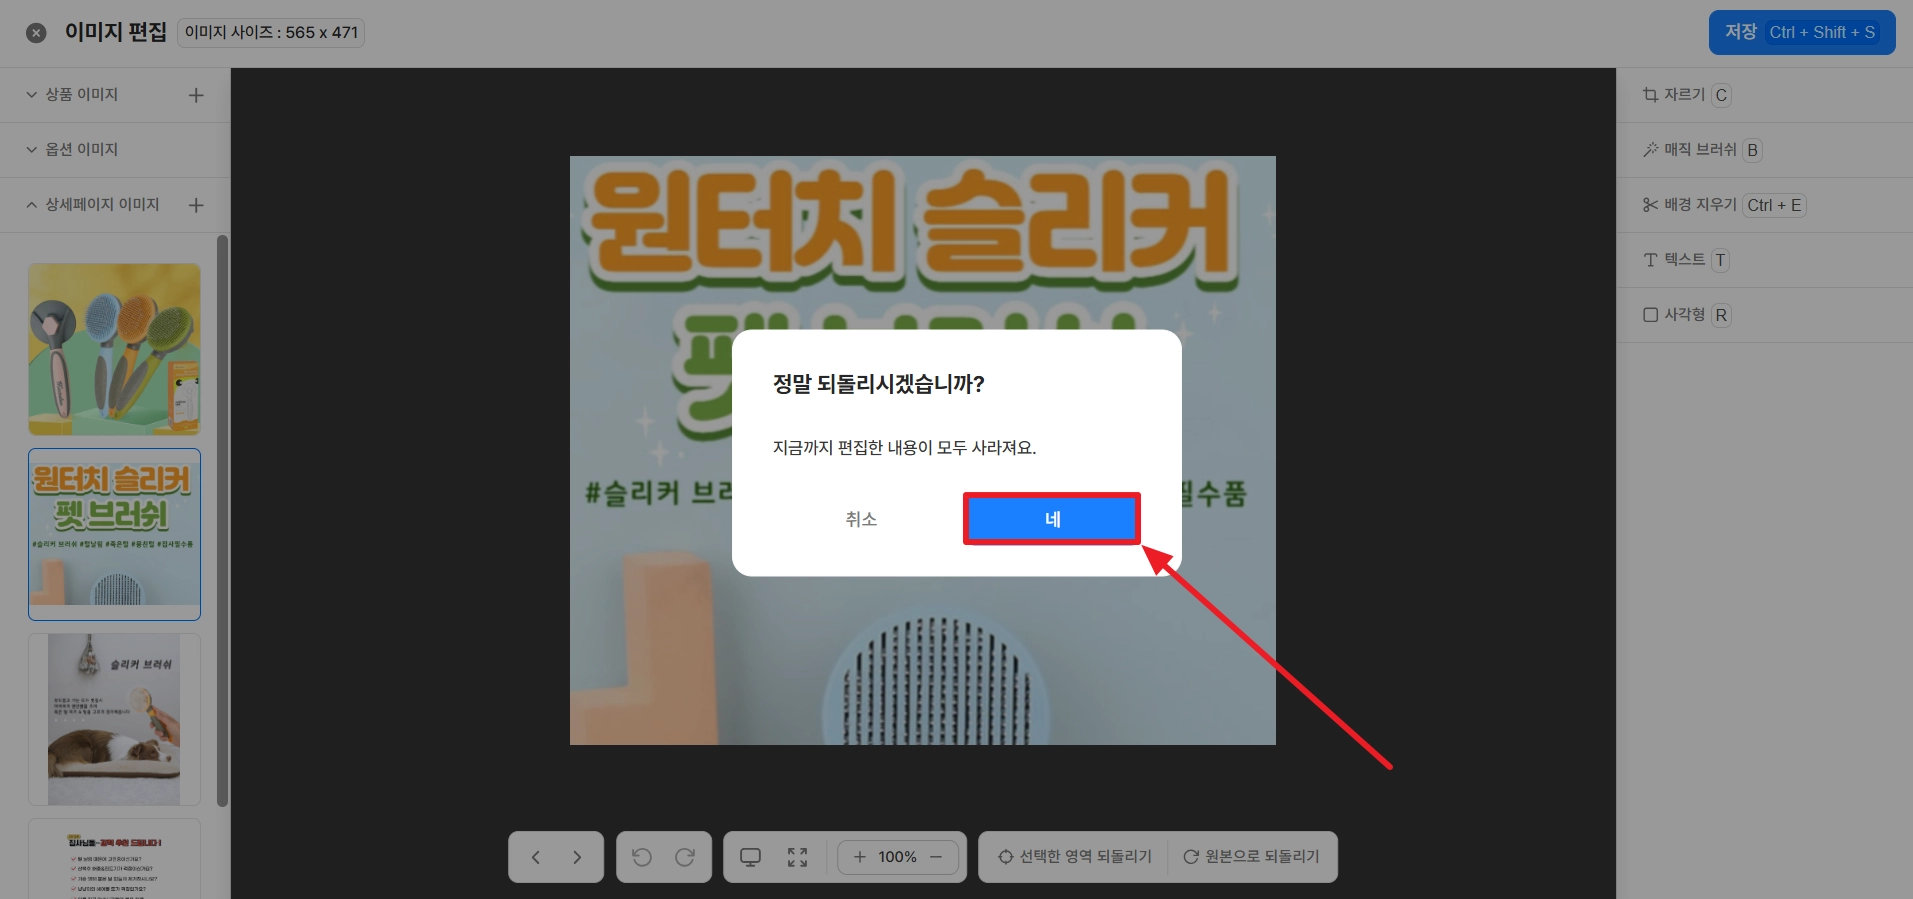Confirm revert by clicking 네
1913x899 pixels.
(1052, 519)
